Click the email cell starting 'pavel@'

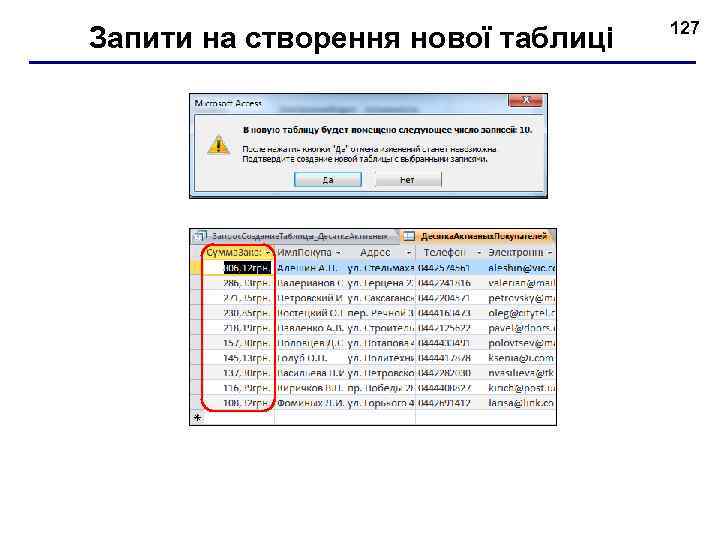(521, 328)
